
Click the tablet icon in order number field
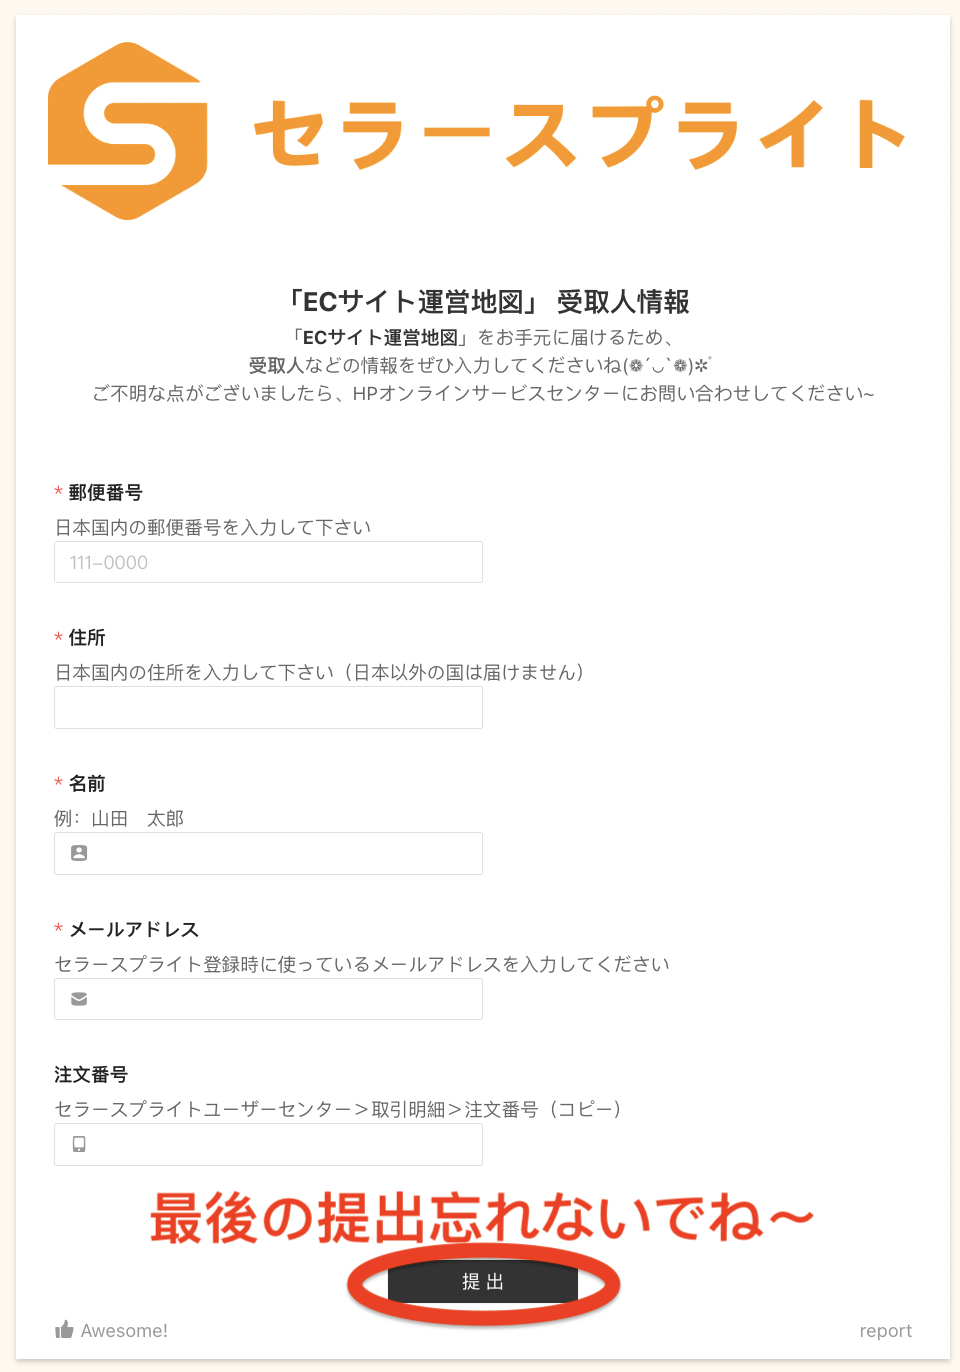click(x=79, y=1144)
